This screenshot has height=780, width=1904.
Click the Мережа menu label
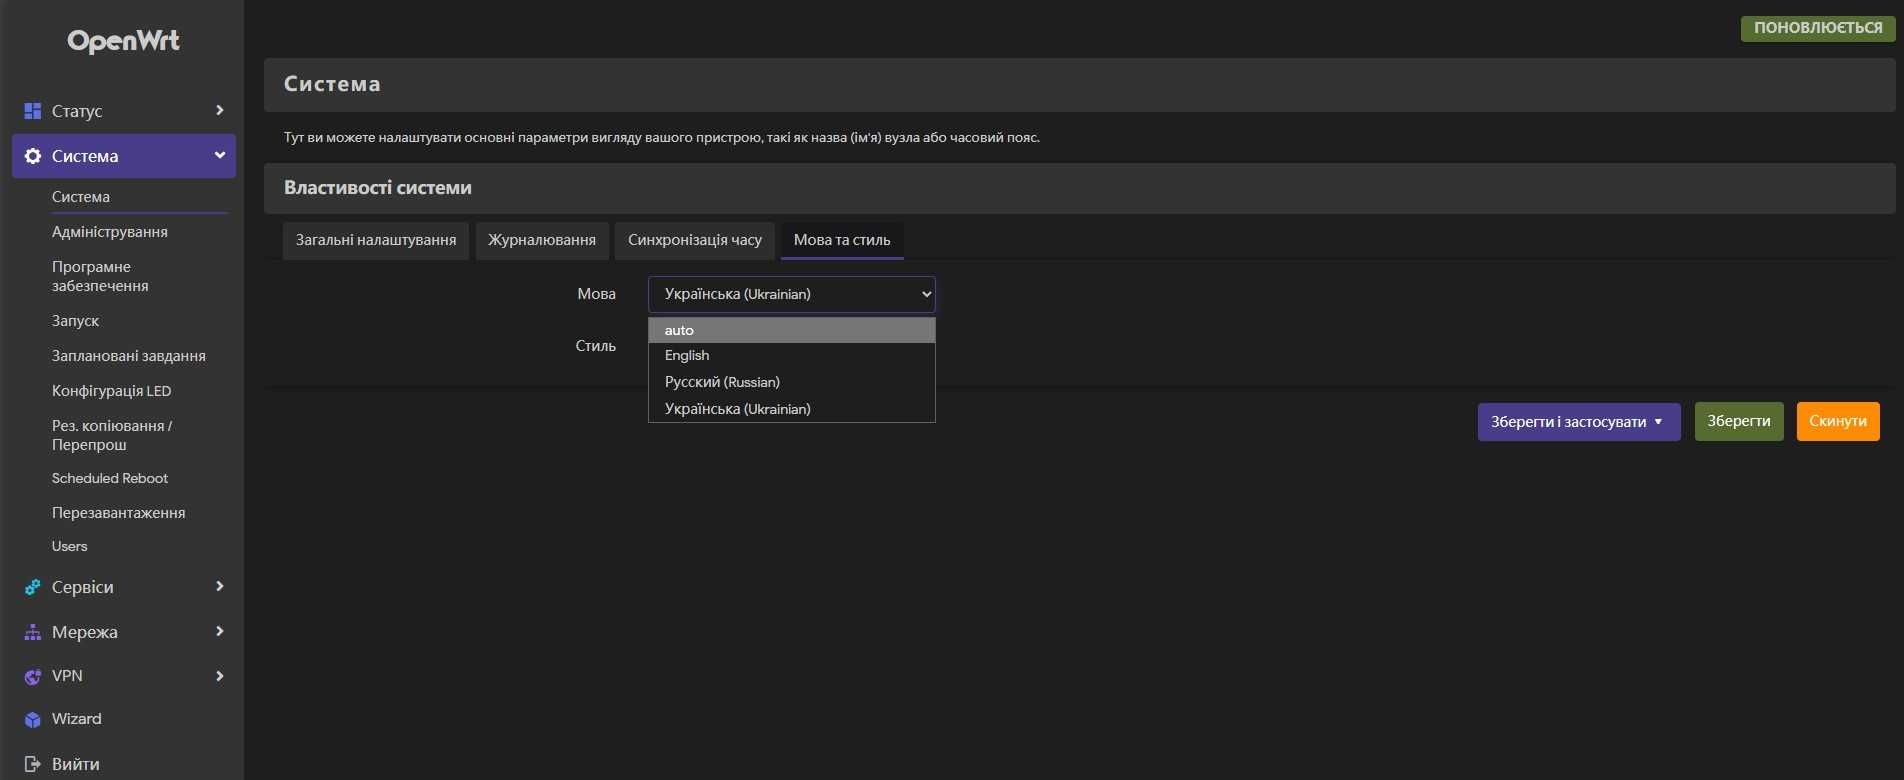[x=85, y=632]
